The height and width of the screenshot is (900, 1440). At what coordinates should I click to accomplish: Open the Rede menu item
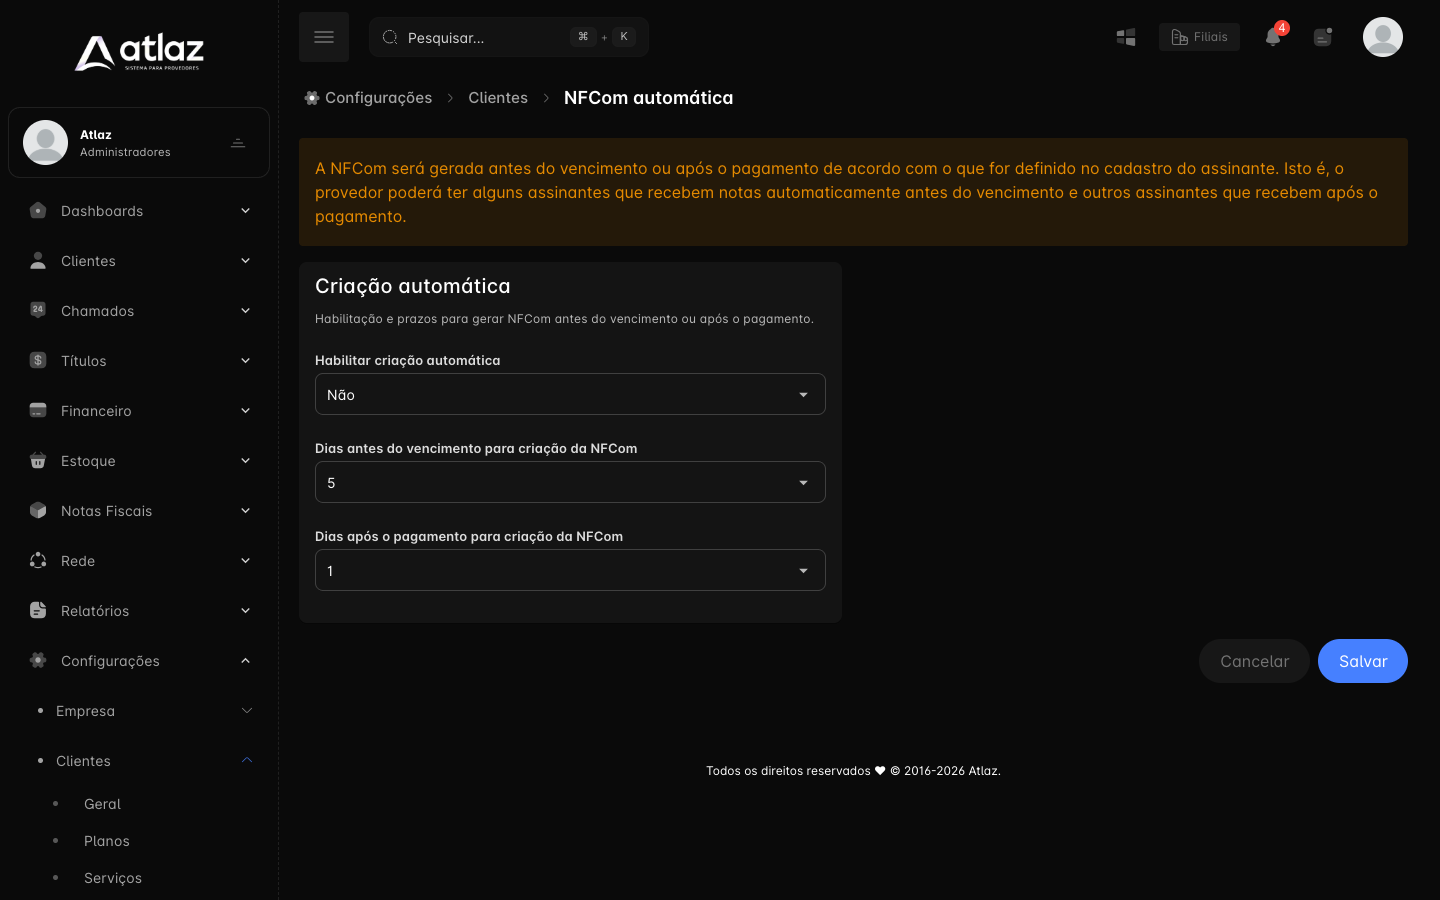139,560
